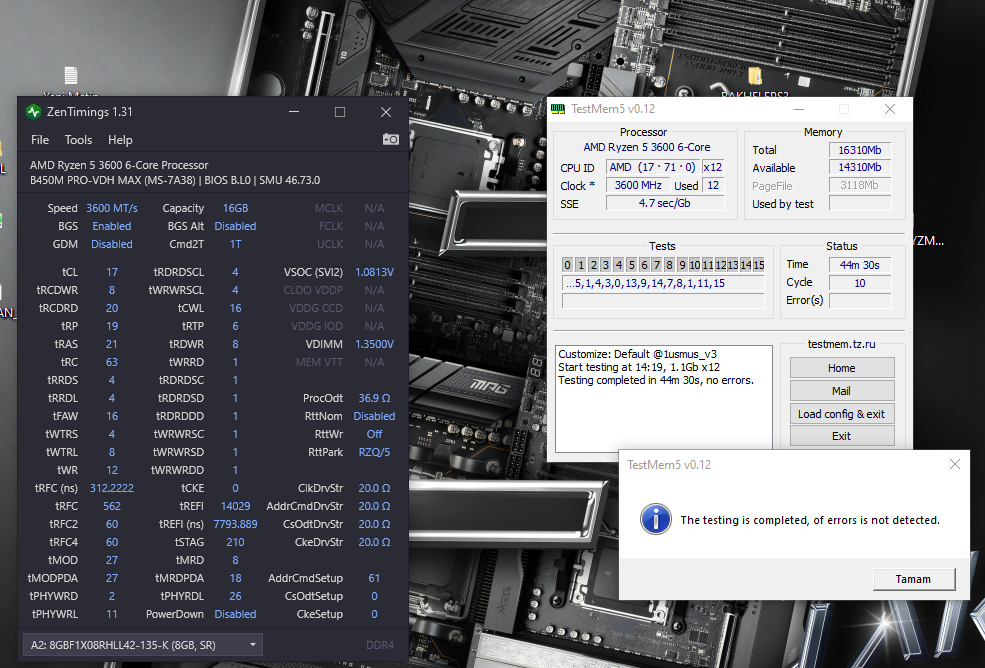Click the empty Error(s) field
The height and width of the screenshot is (668, 985).
pyautogui.click(x=859, y=300)
